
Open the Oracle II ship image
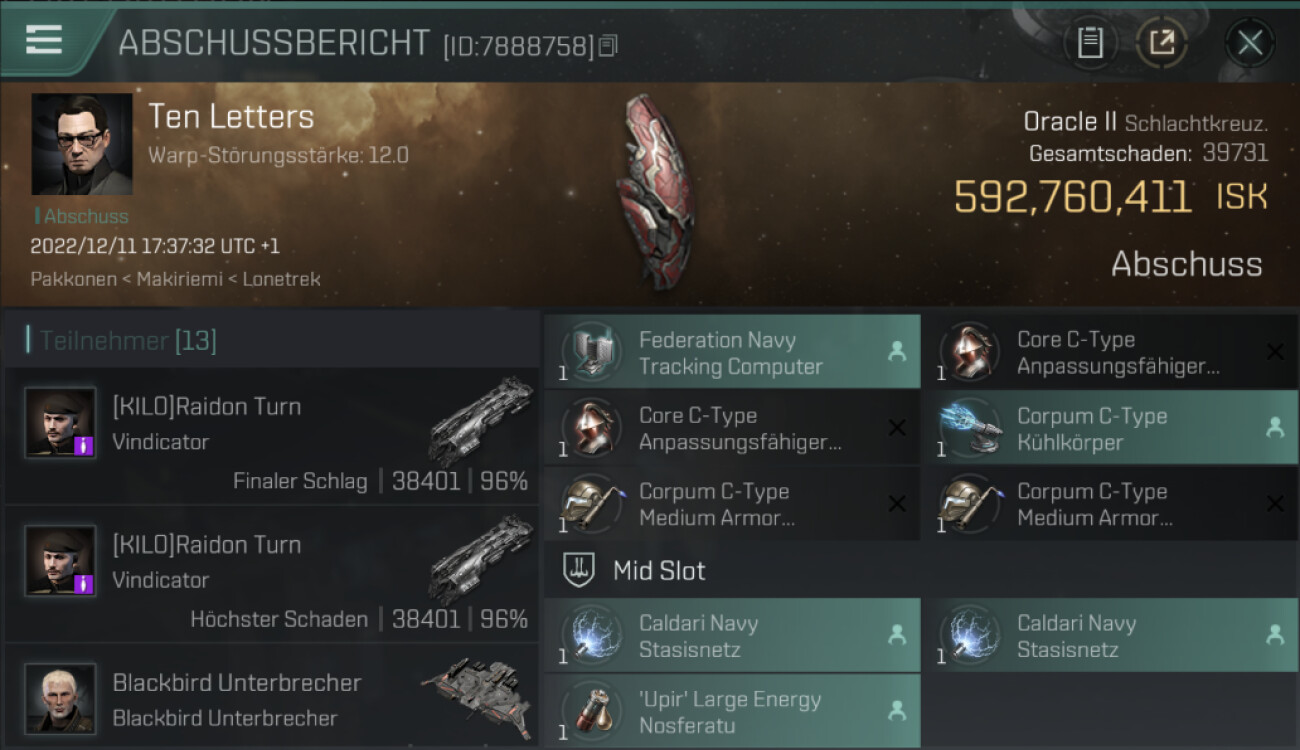pos(654,192)
